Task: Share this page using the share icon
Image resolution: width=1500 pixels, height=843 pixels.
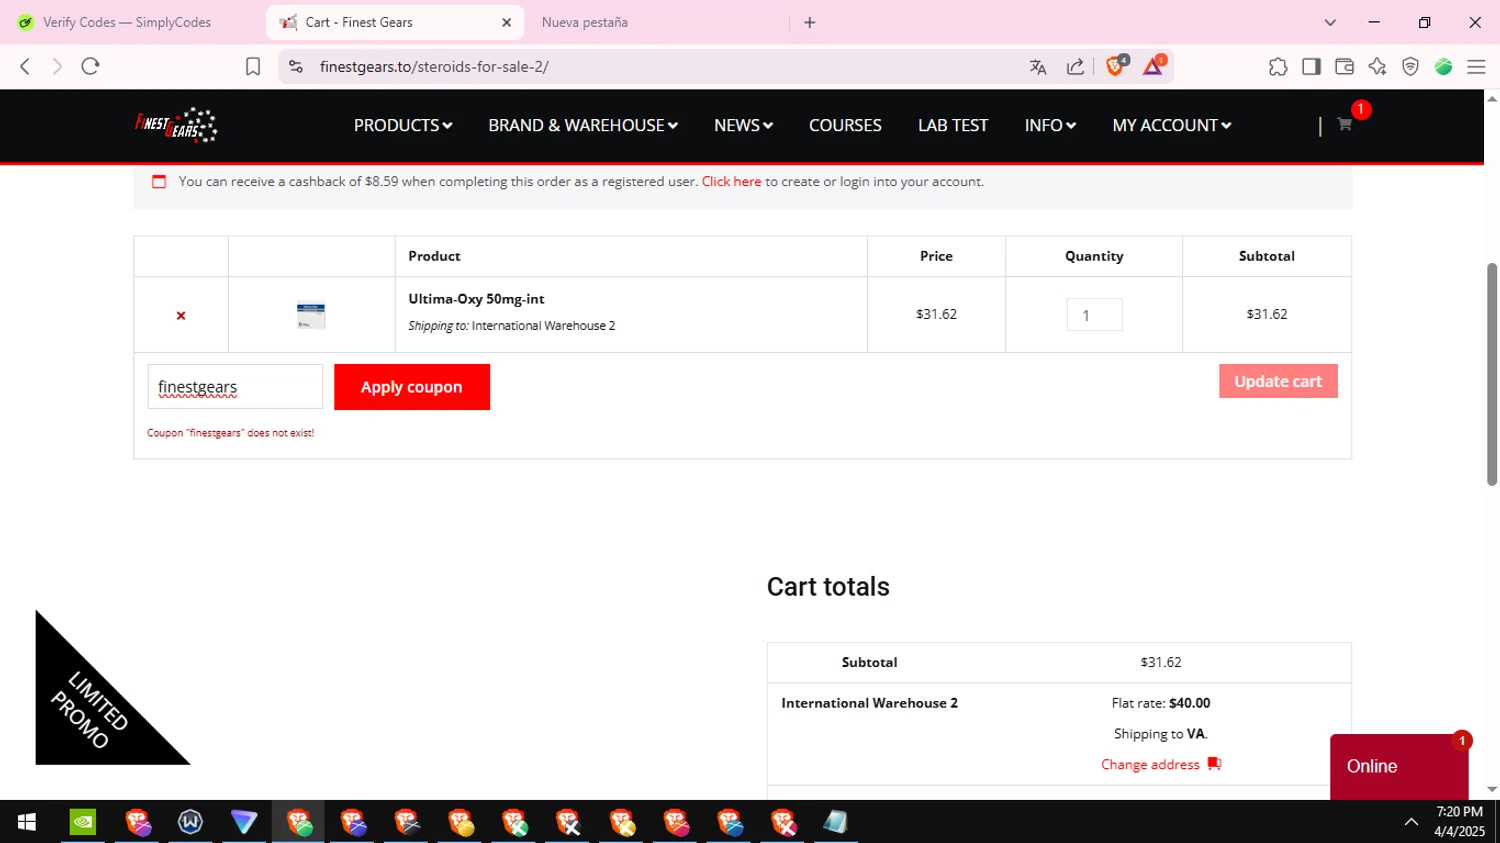Action: 1076,67
